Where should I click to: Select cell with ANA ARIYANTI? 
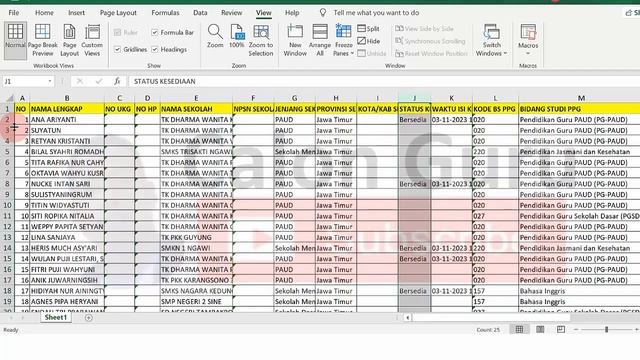67,120
